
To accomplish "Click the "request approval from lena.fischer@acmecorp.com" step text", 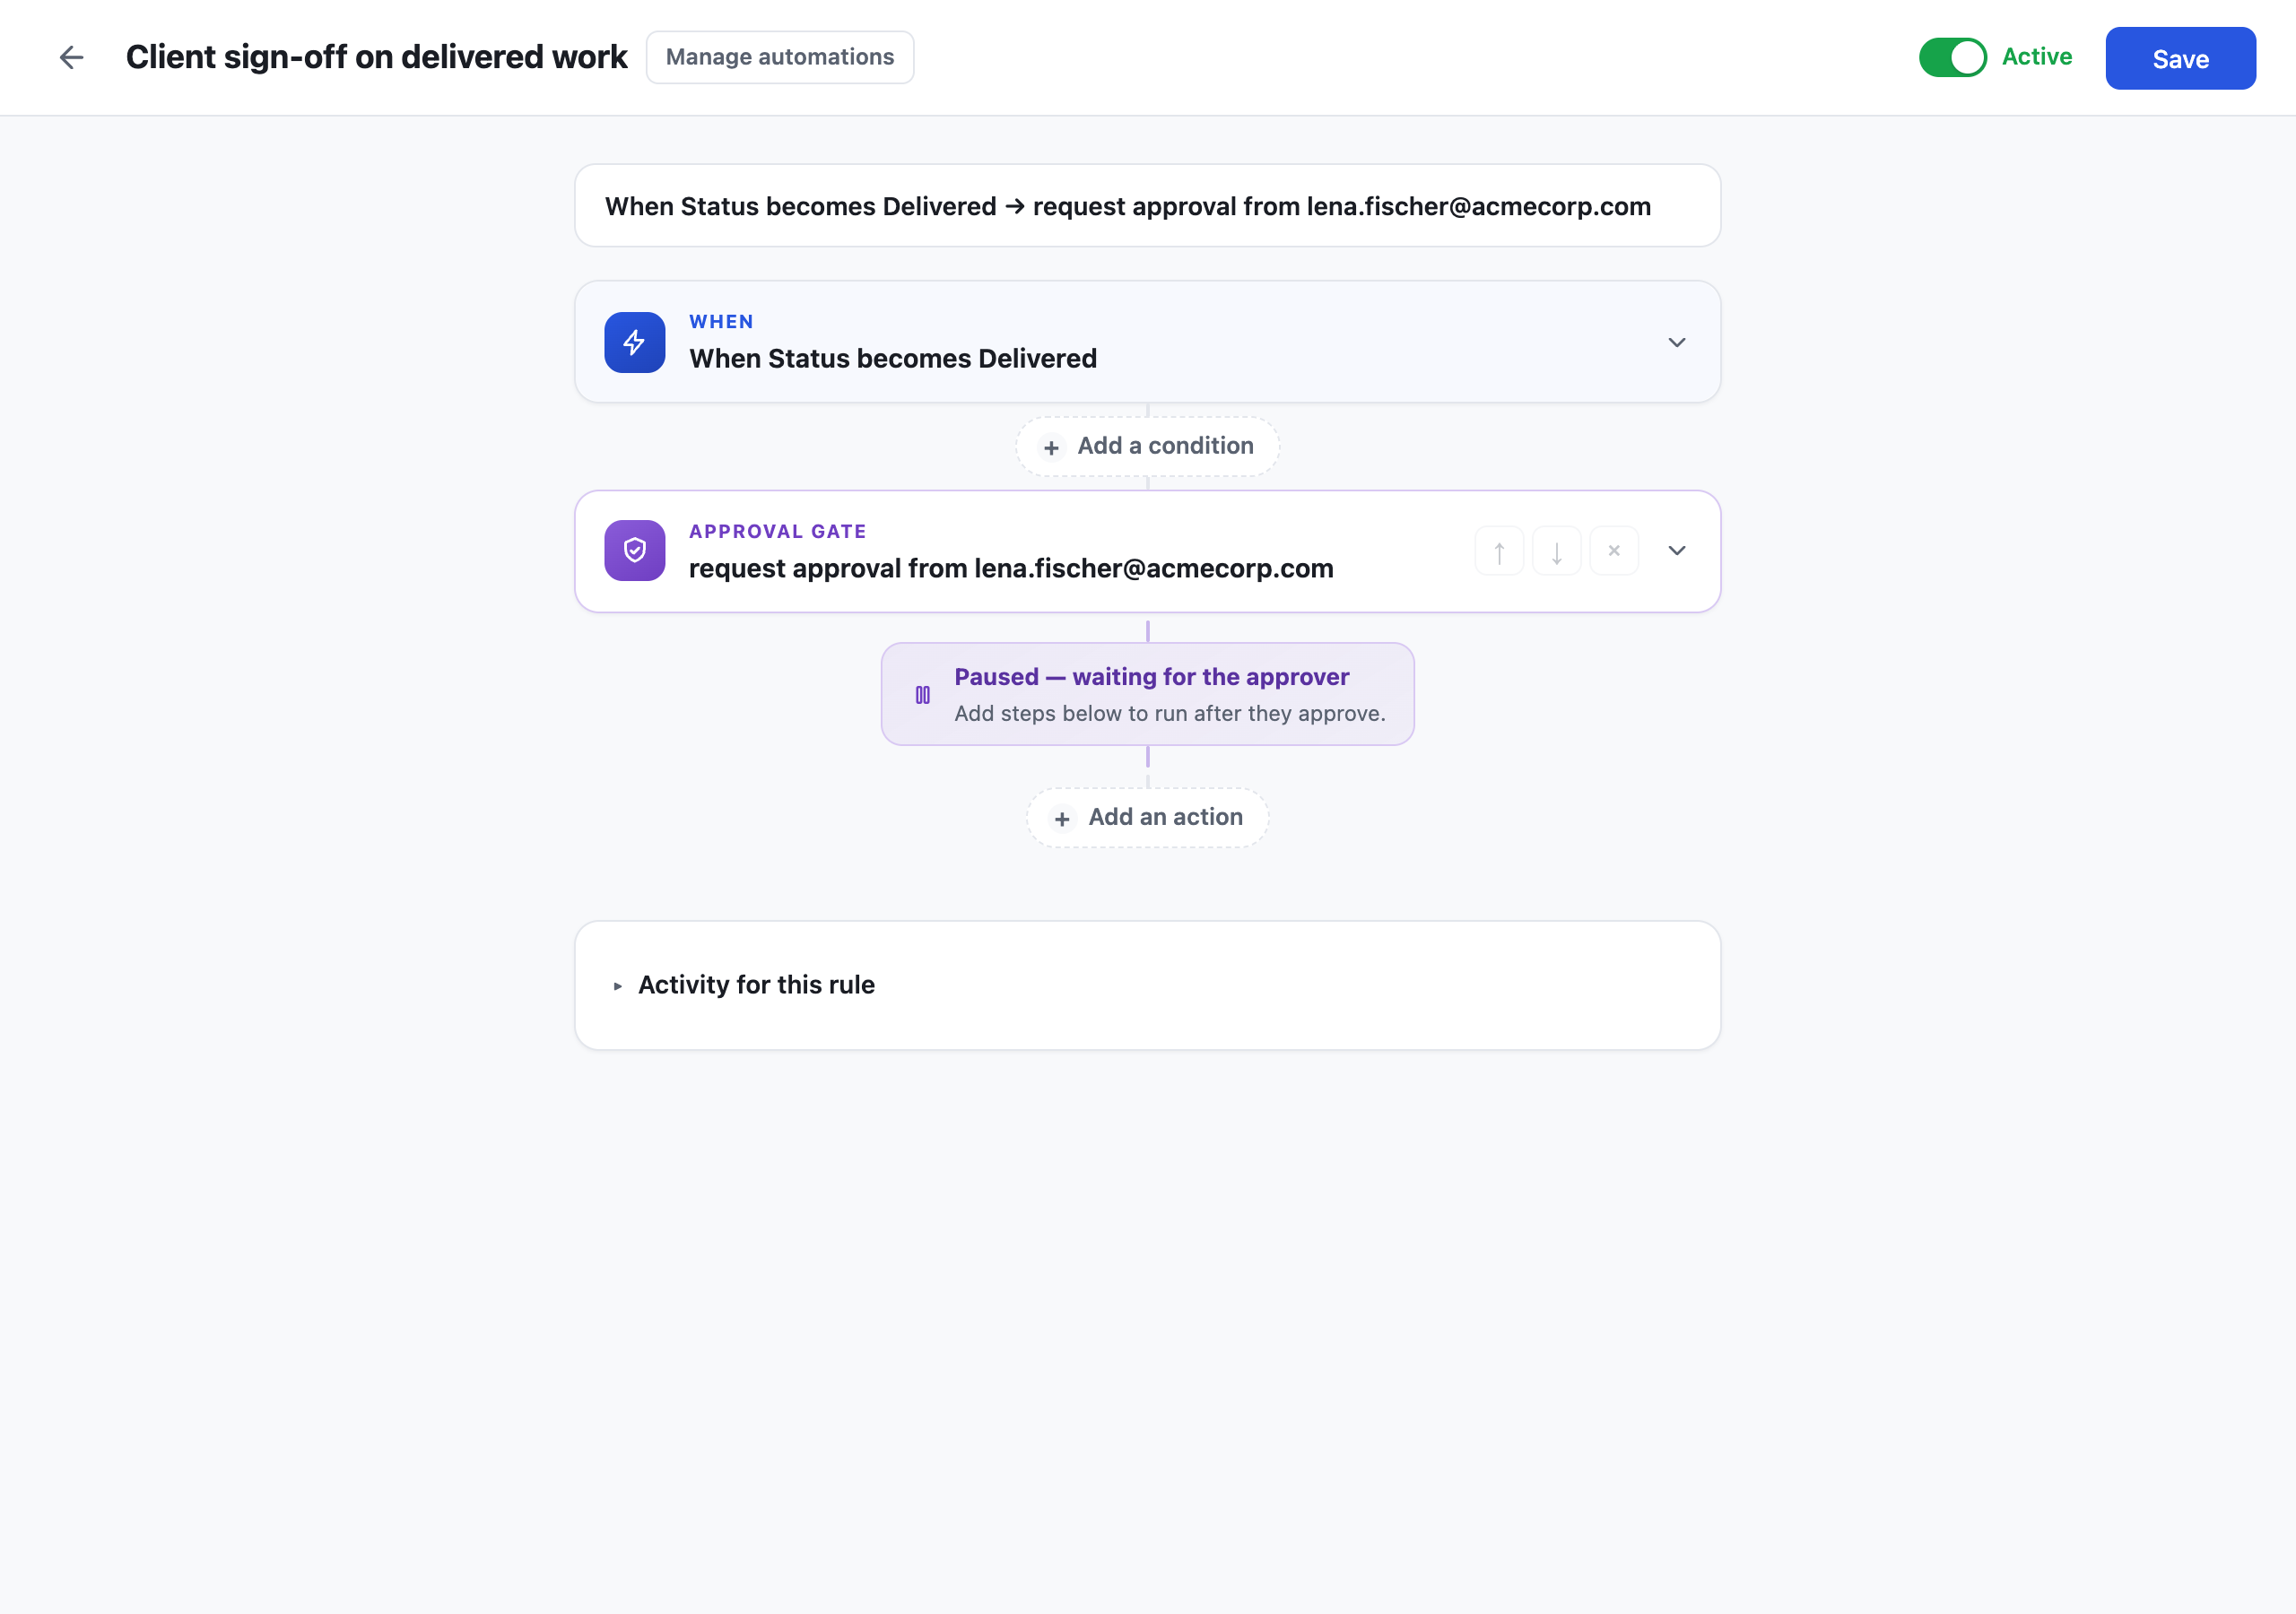I will coord(1011,569).
